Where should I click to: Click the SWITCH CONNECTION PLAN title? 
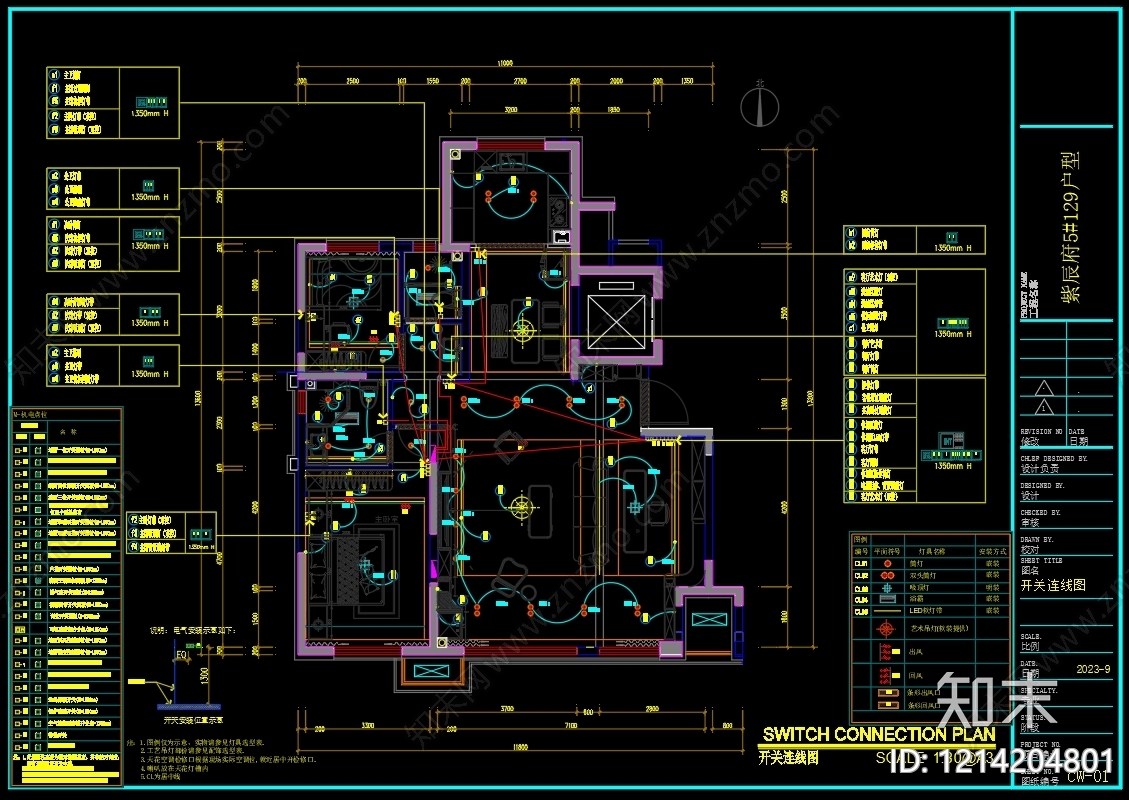tap(879, 734)
